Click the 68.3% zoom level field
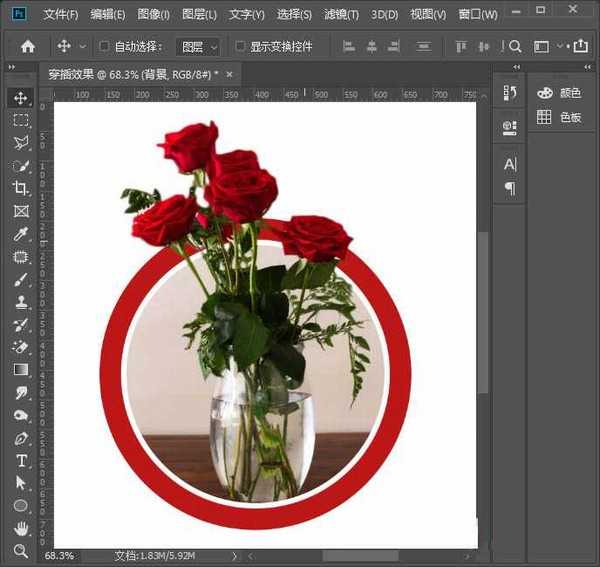The image size is (600, 567). point(58,554)
